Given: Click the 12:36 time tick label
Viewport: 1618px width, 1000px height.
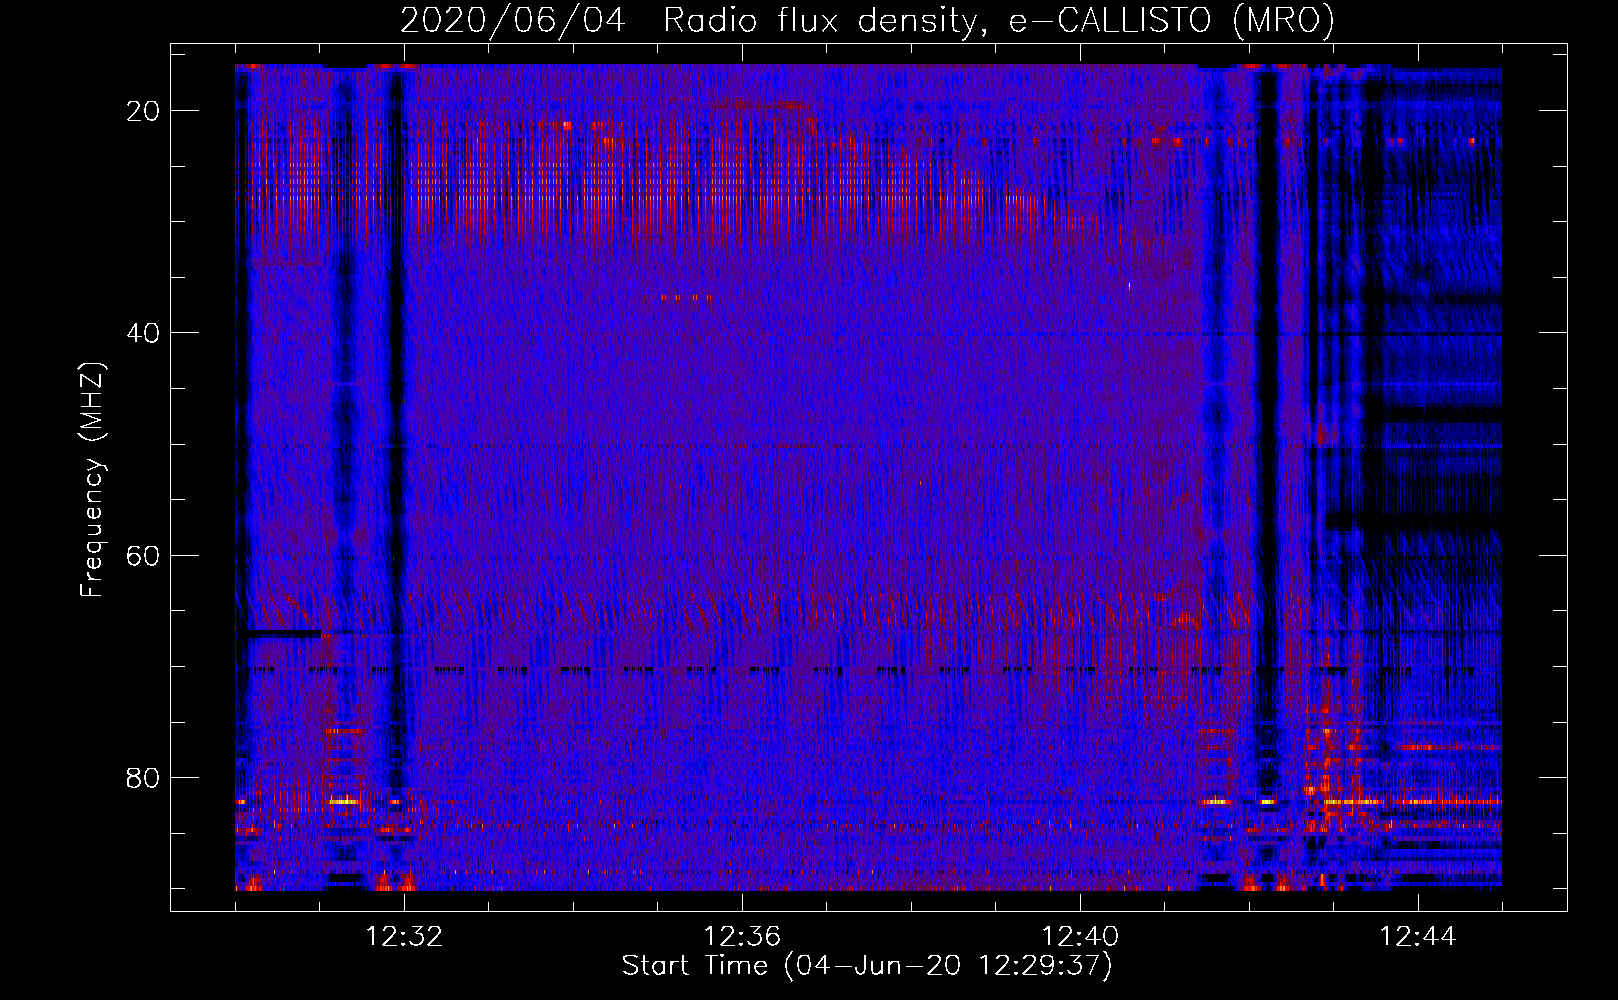Looking at the screenshot, I should [x=742, y=936].
